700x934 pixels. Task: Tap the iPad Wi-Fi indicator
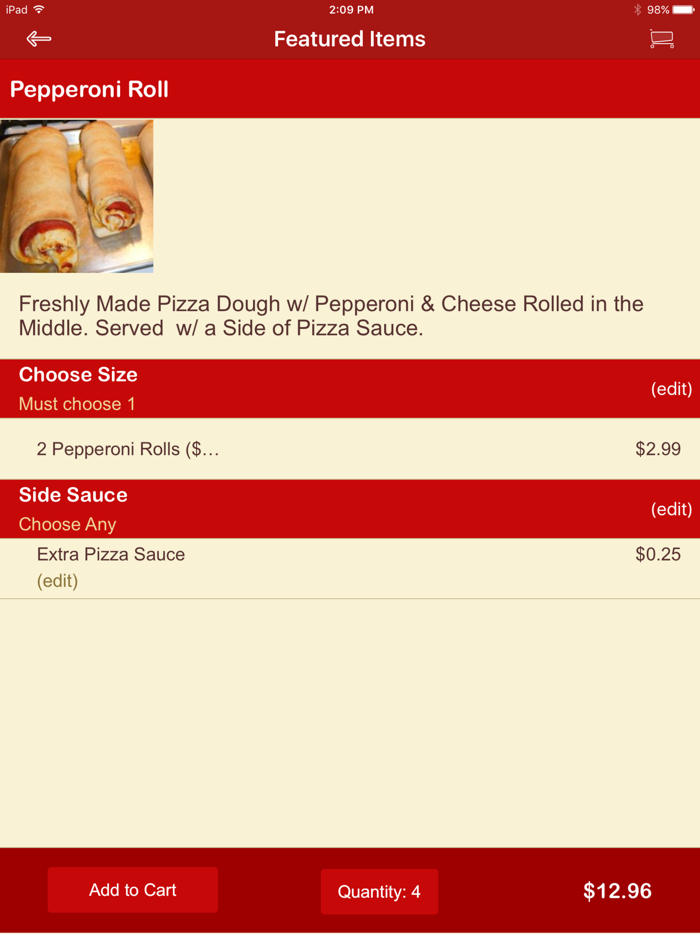pos(25,9)
